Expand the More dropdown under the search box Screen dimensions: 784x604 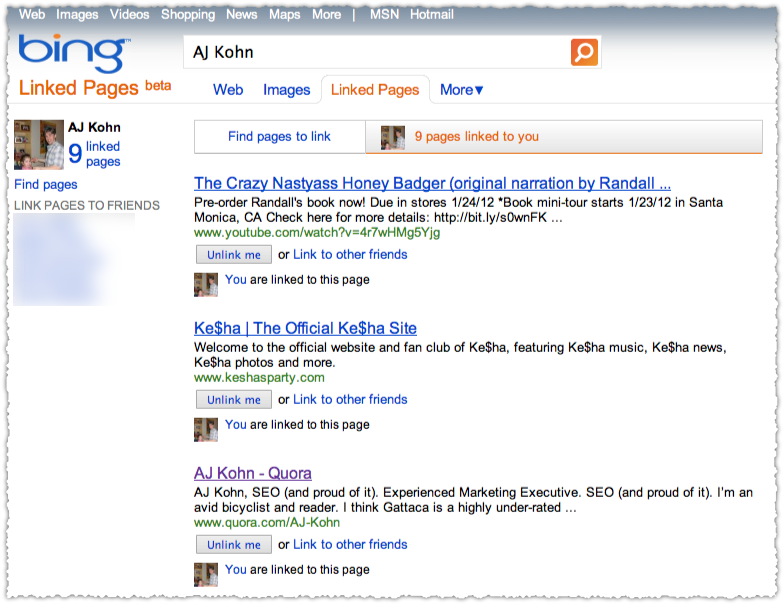pyautogui.click(x=462, y=90)
